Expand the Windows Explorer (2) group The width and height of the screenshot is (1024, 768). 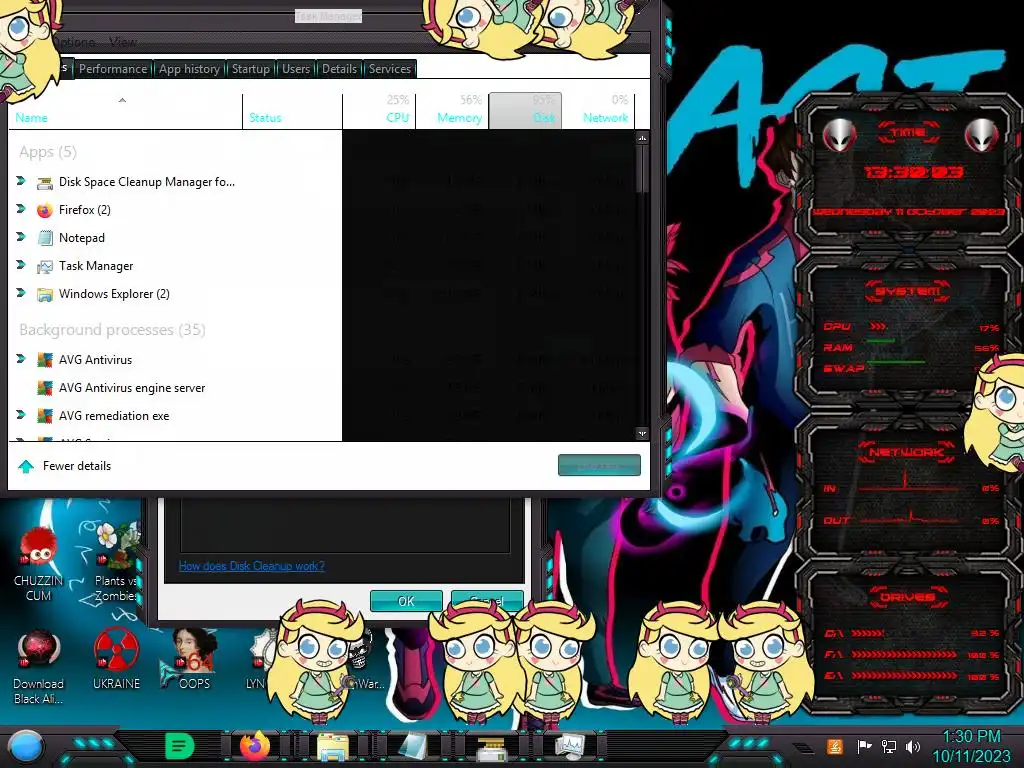(21, 293)
